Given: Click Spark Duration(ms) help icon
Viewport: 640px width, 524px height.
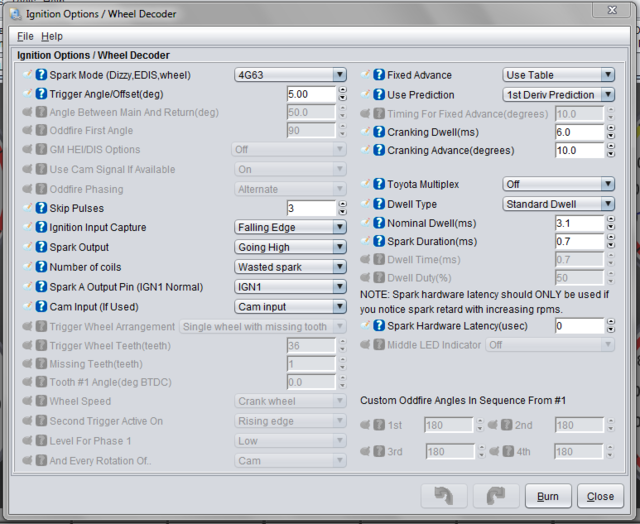Looking at the screenshot, I should tap(379, 241).
